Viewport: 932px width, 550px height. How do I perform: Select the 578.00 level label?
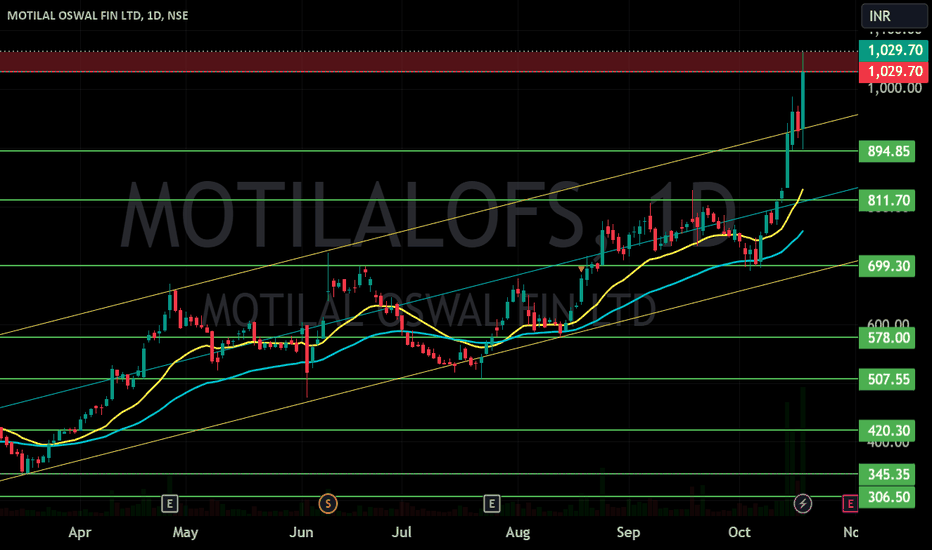pyautogui.click(x=887, y=338)
